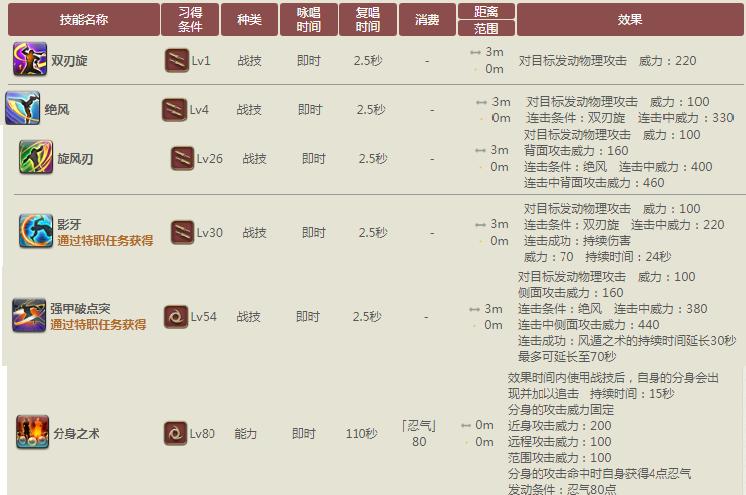This screenshot has width=746, height=495.
Task: Click 威力：220 in 双刃旋 effect
Action: pos(667,61)
